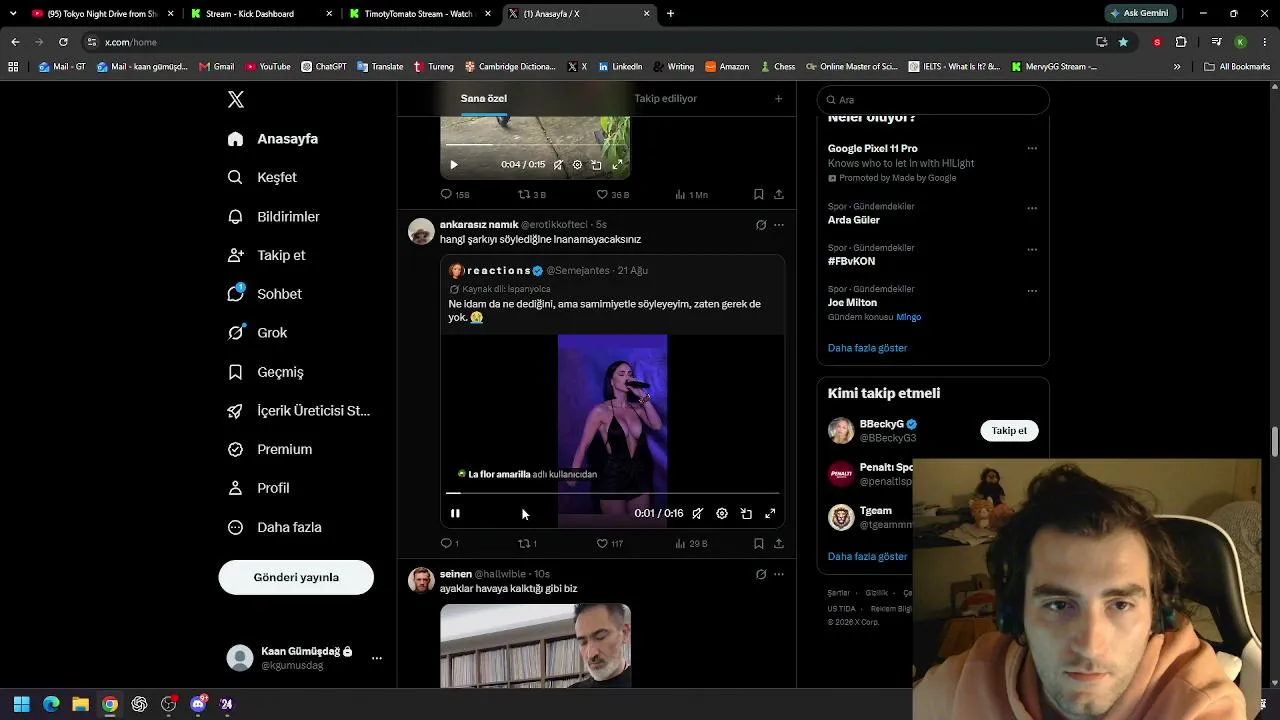
Task: Reload the page in Chrome
Action: click(x=63, y=42)
